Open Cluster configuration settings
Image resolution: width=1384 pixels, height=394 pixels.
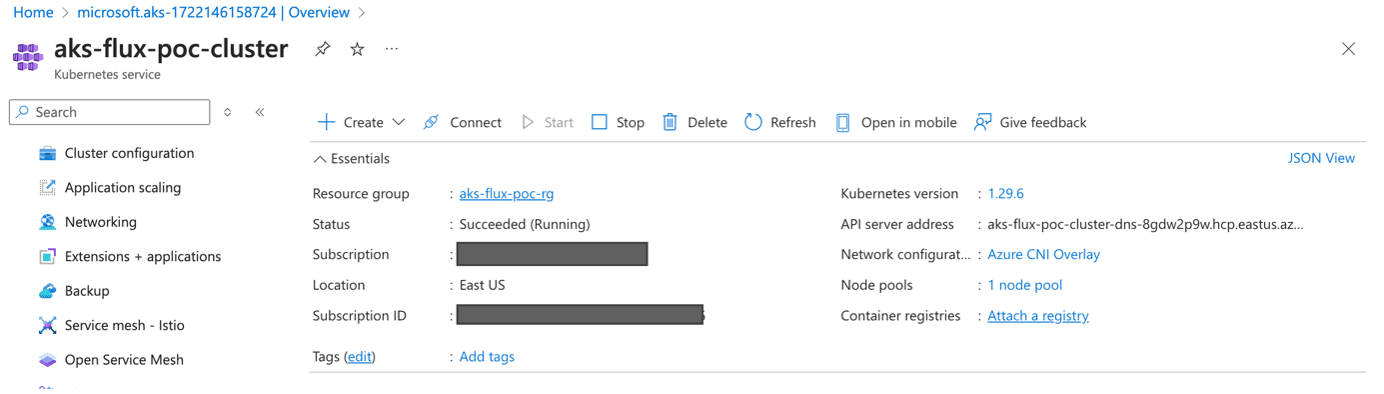coord(129,153)
